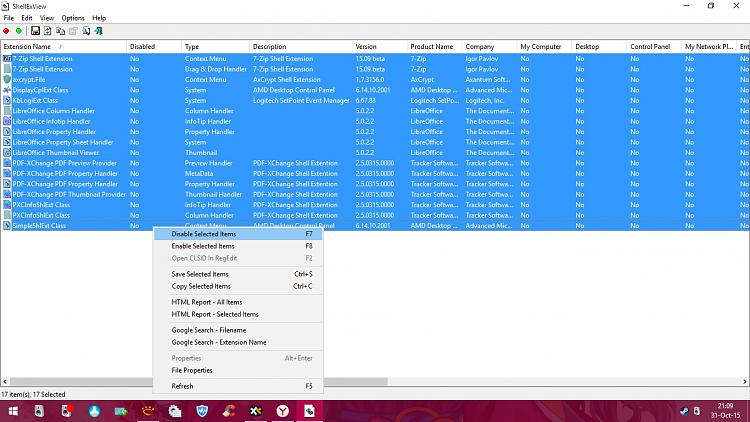
Task: Select the LibreOffice Column Handler row
Action: tap(375, 111)
